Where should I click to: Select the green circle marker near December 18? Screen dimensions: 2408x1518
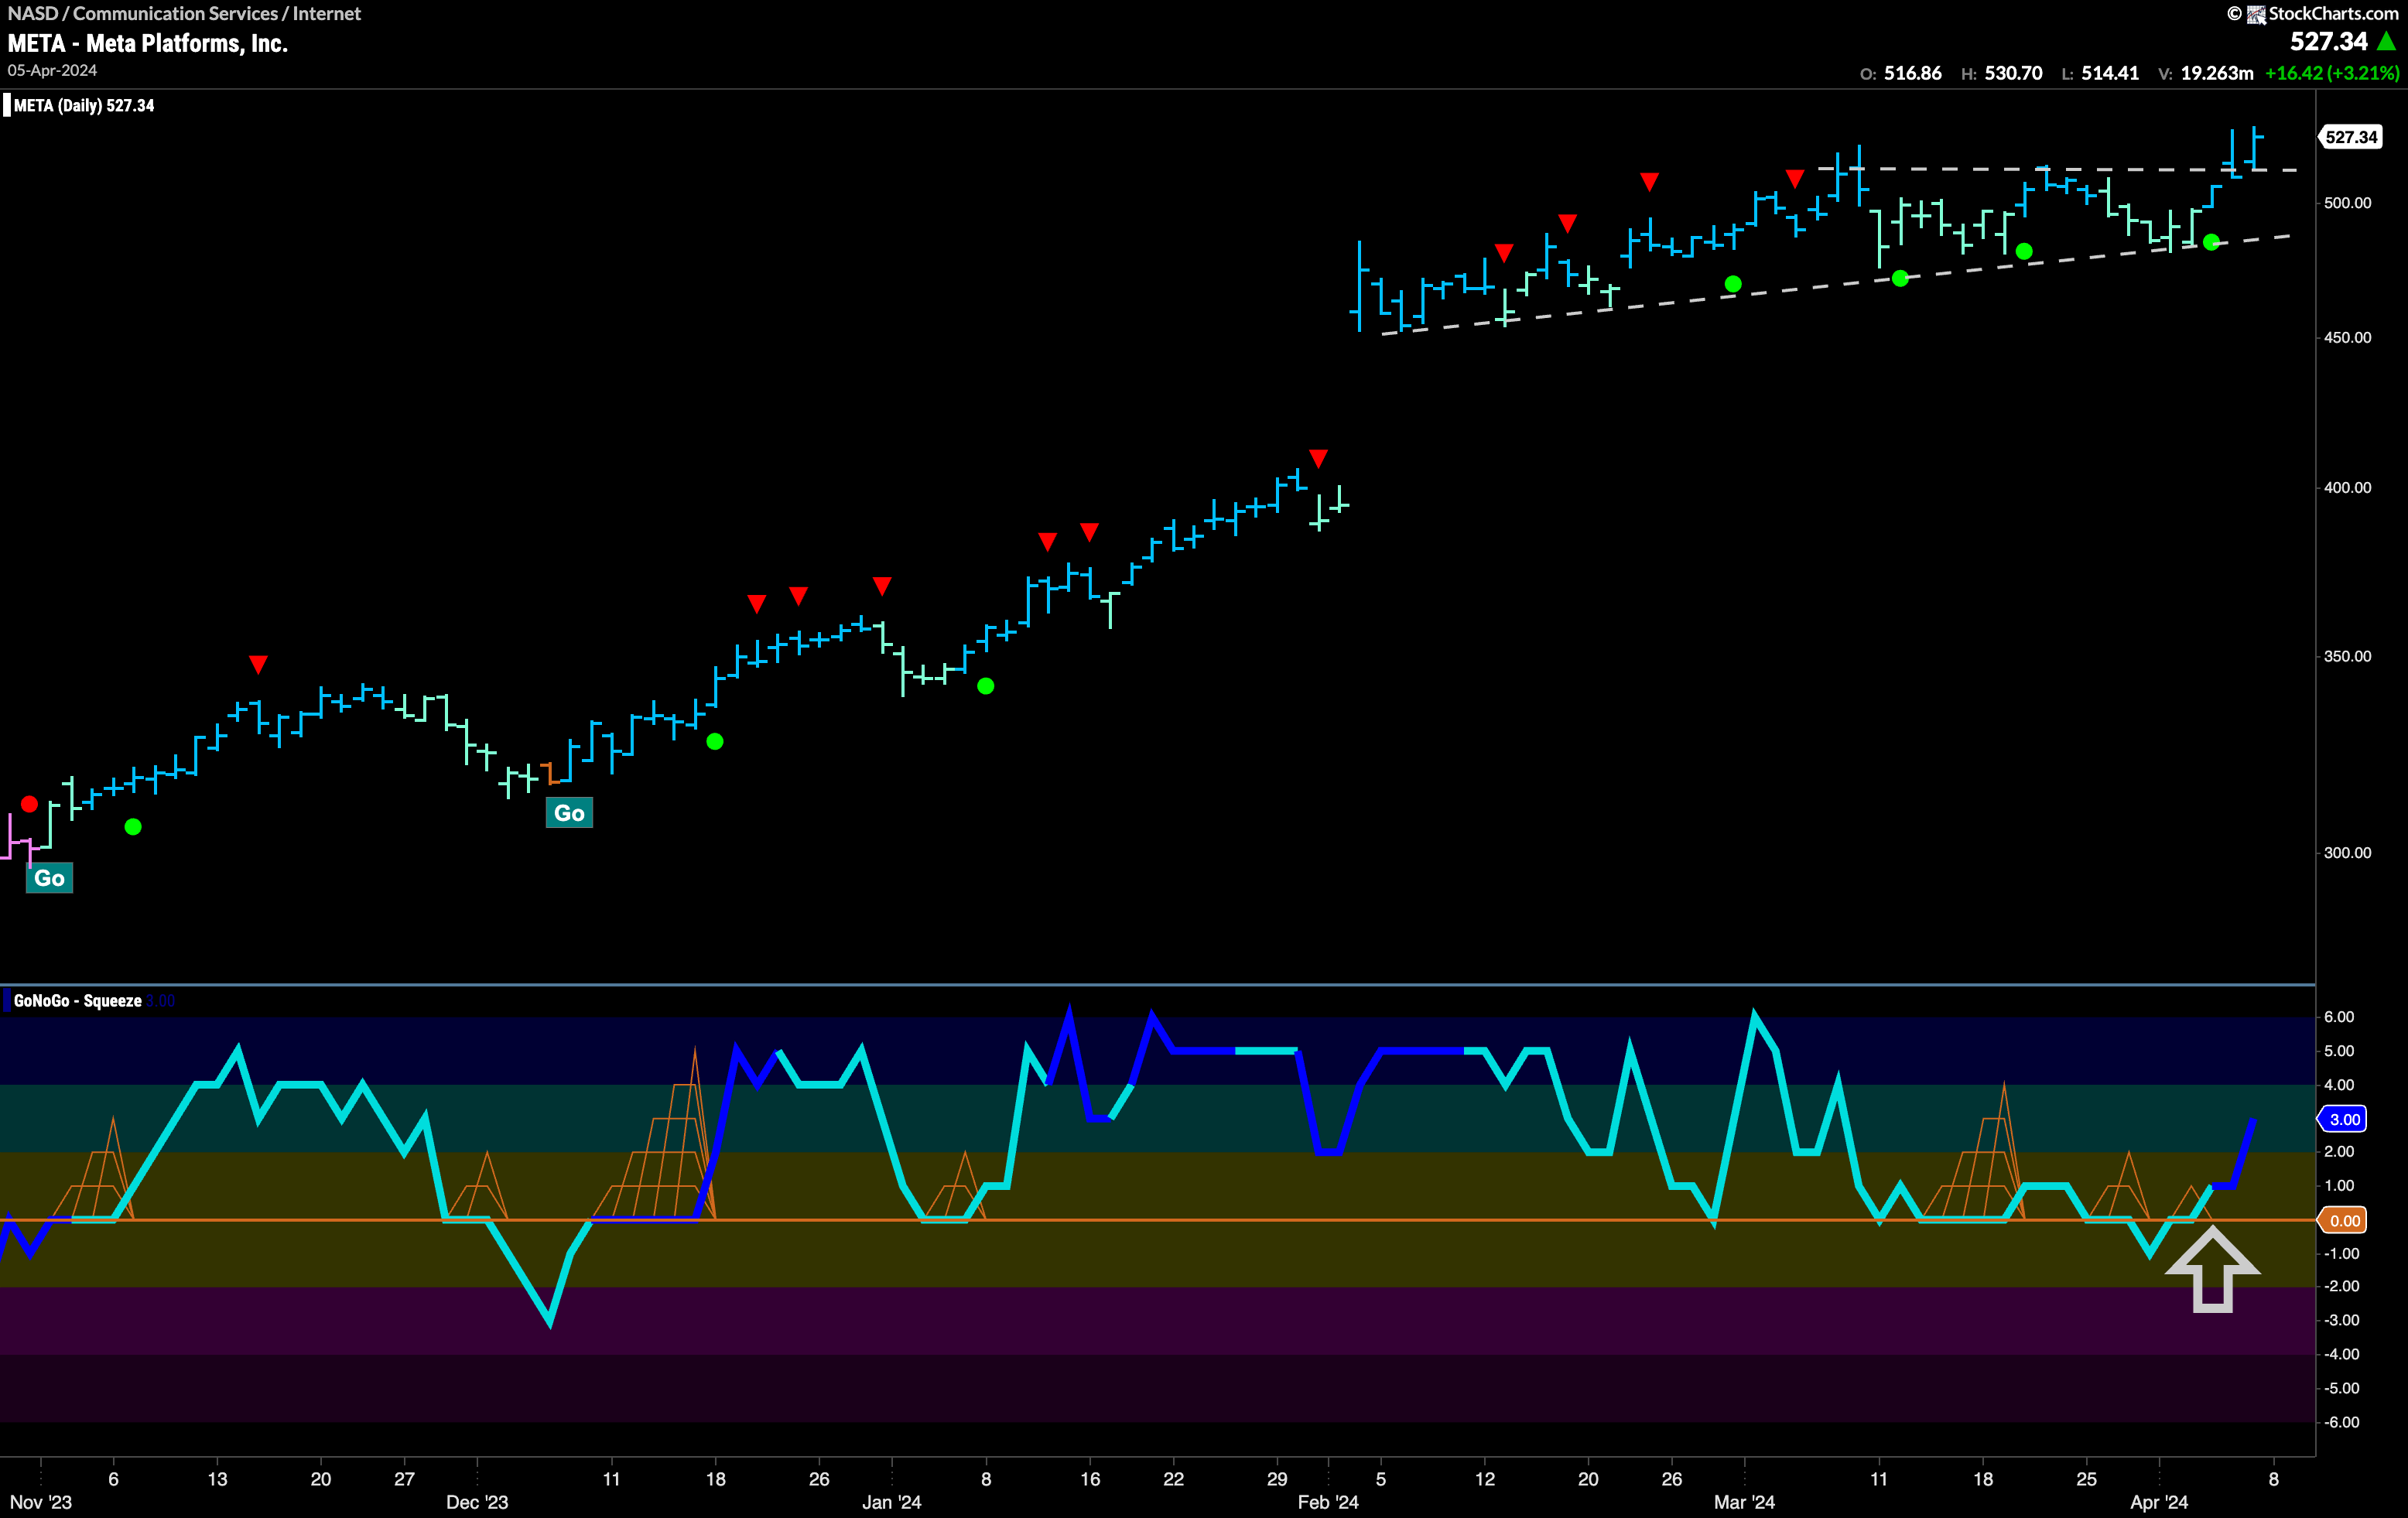click(x=715, y=742)
